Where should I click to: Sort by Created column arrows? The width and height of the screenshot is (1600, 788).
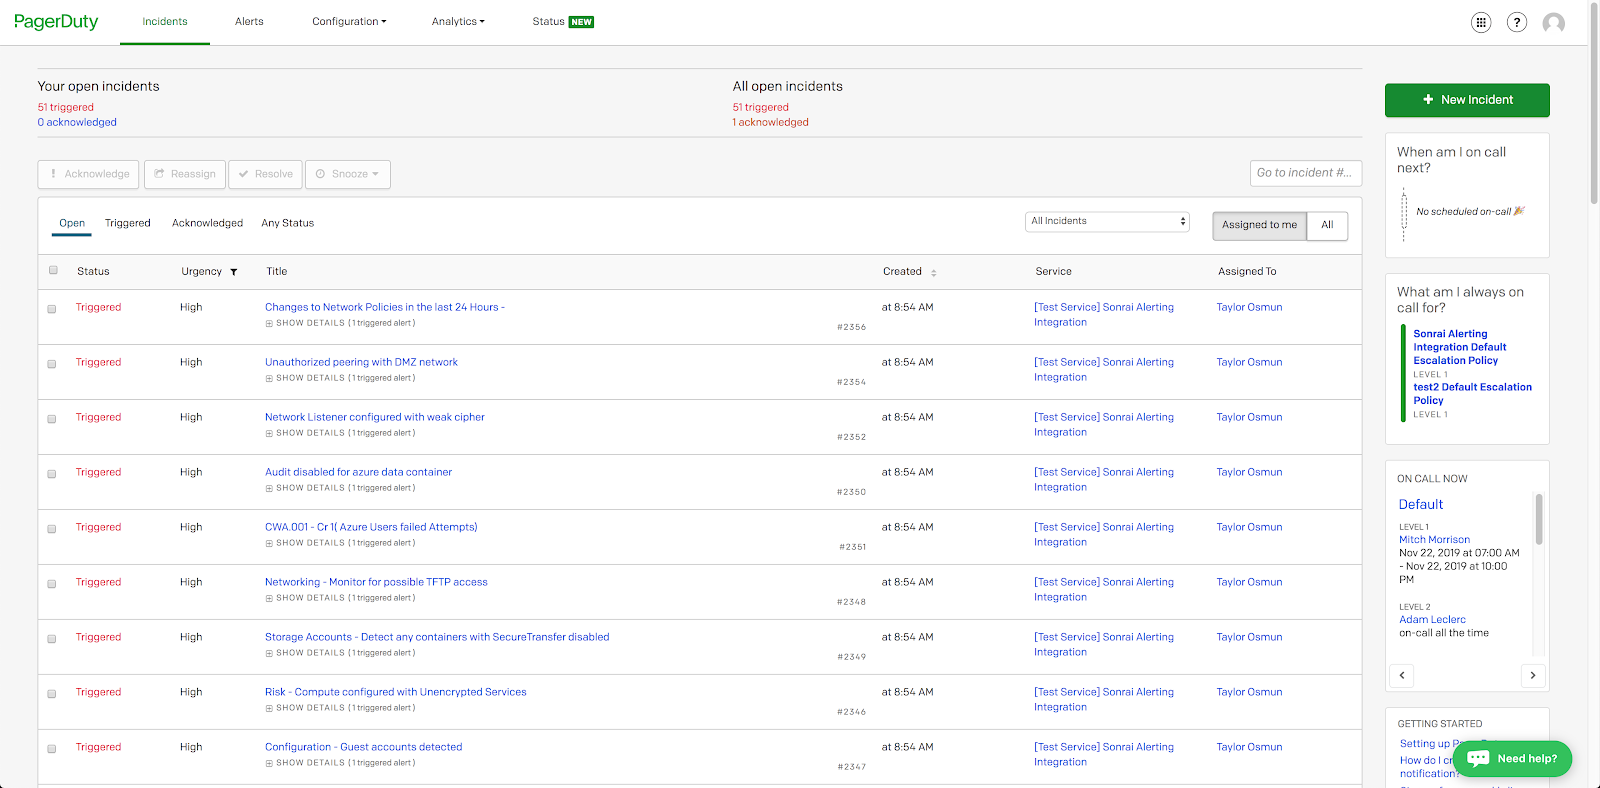(x=933, y=272)
